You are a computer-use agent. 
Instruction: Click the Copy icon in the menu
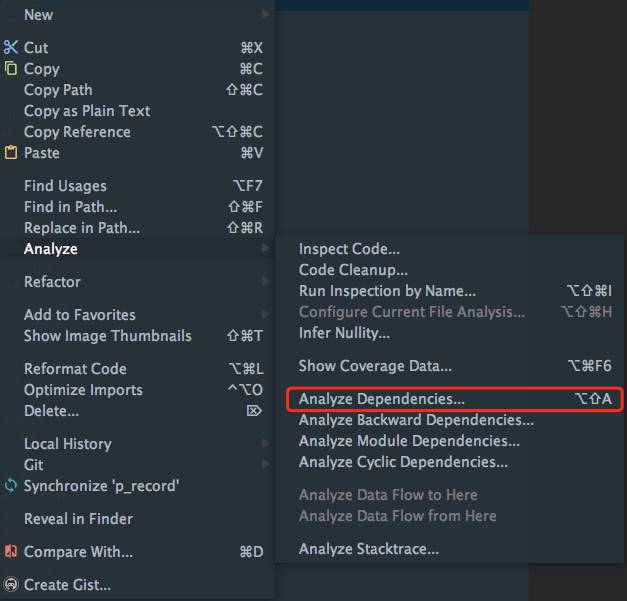tap(11, 69)
